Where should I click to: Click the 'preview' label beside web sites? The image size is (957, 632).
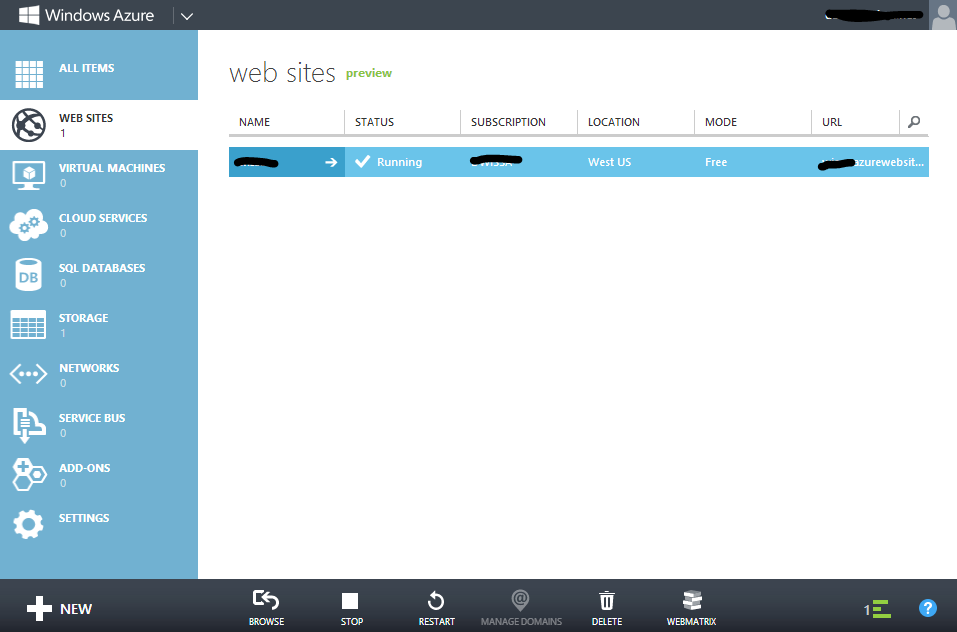(369, 73)
